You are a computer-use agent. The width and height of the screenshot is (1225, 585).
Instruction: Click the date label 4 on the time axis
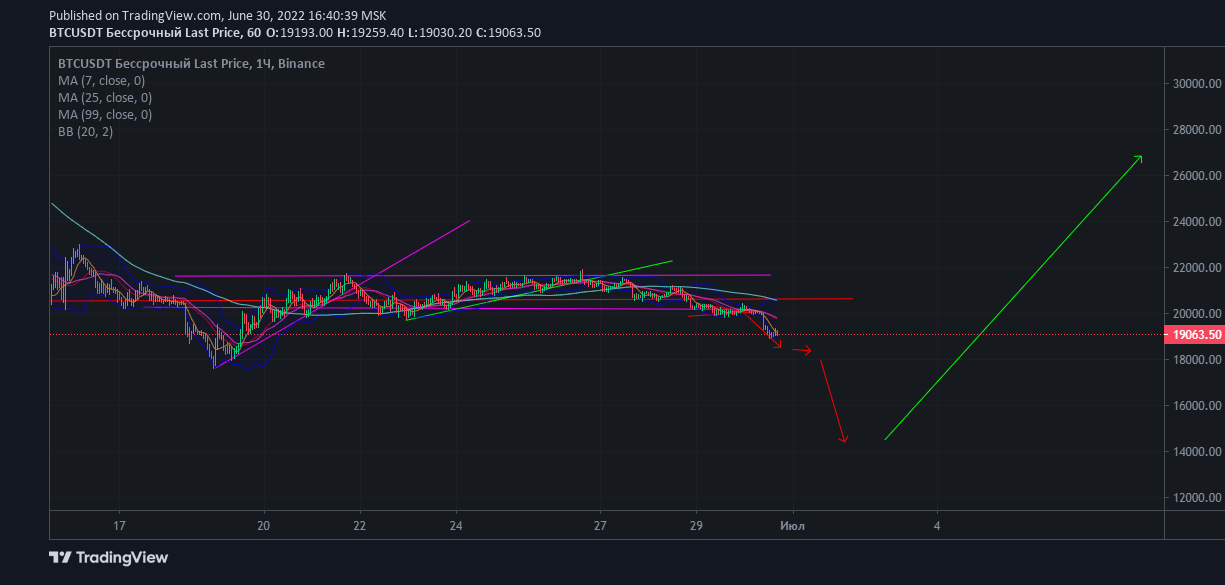[x=937, y=525]
